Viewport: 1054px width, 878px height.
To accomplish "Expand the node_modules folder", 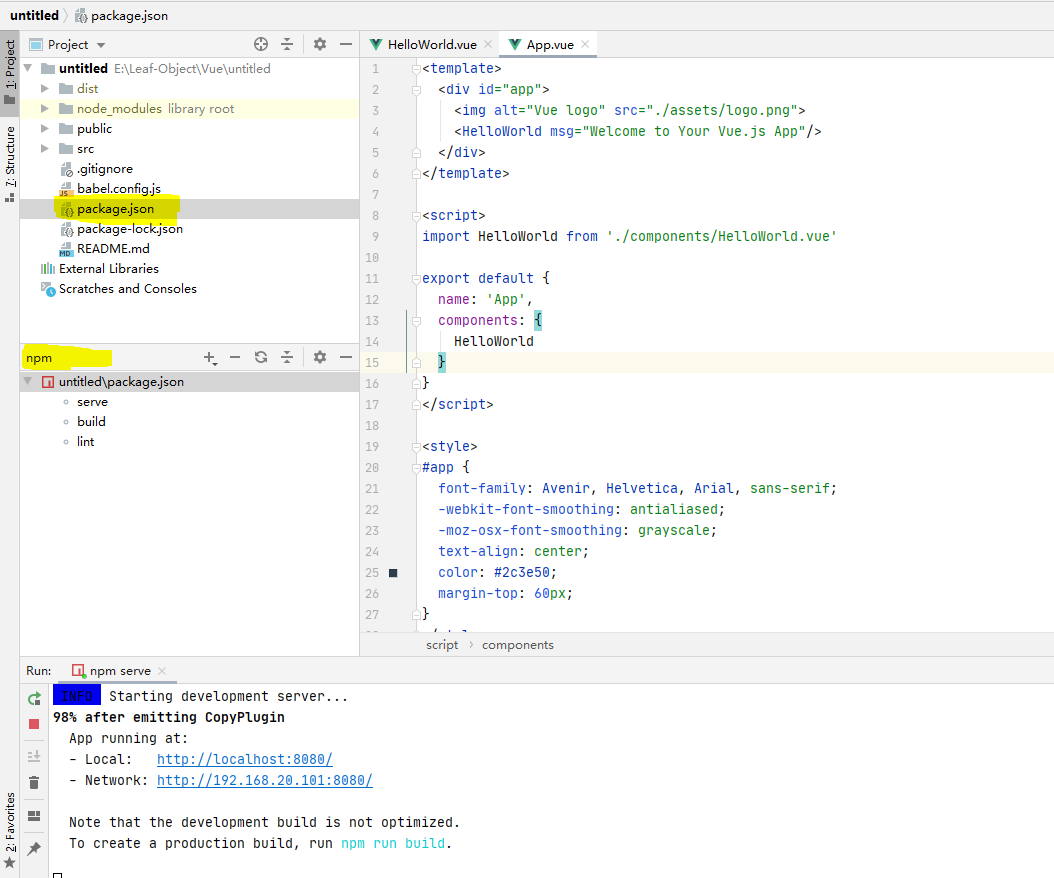I will click(45, 109).
